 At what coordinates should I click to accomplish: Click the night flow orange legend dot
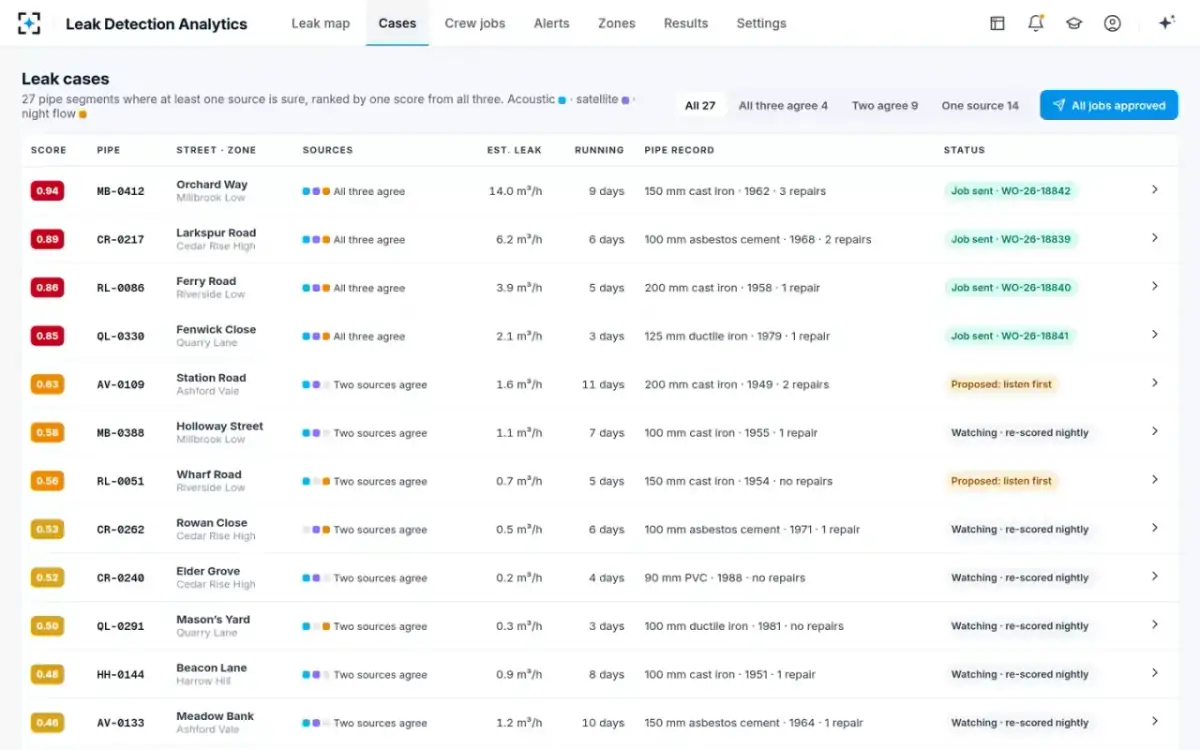(x=83, y=115)
